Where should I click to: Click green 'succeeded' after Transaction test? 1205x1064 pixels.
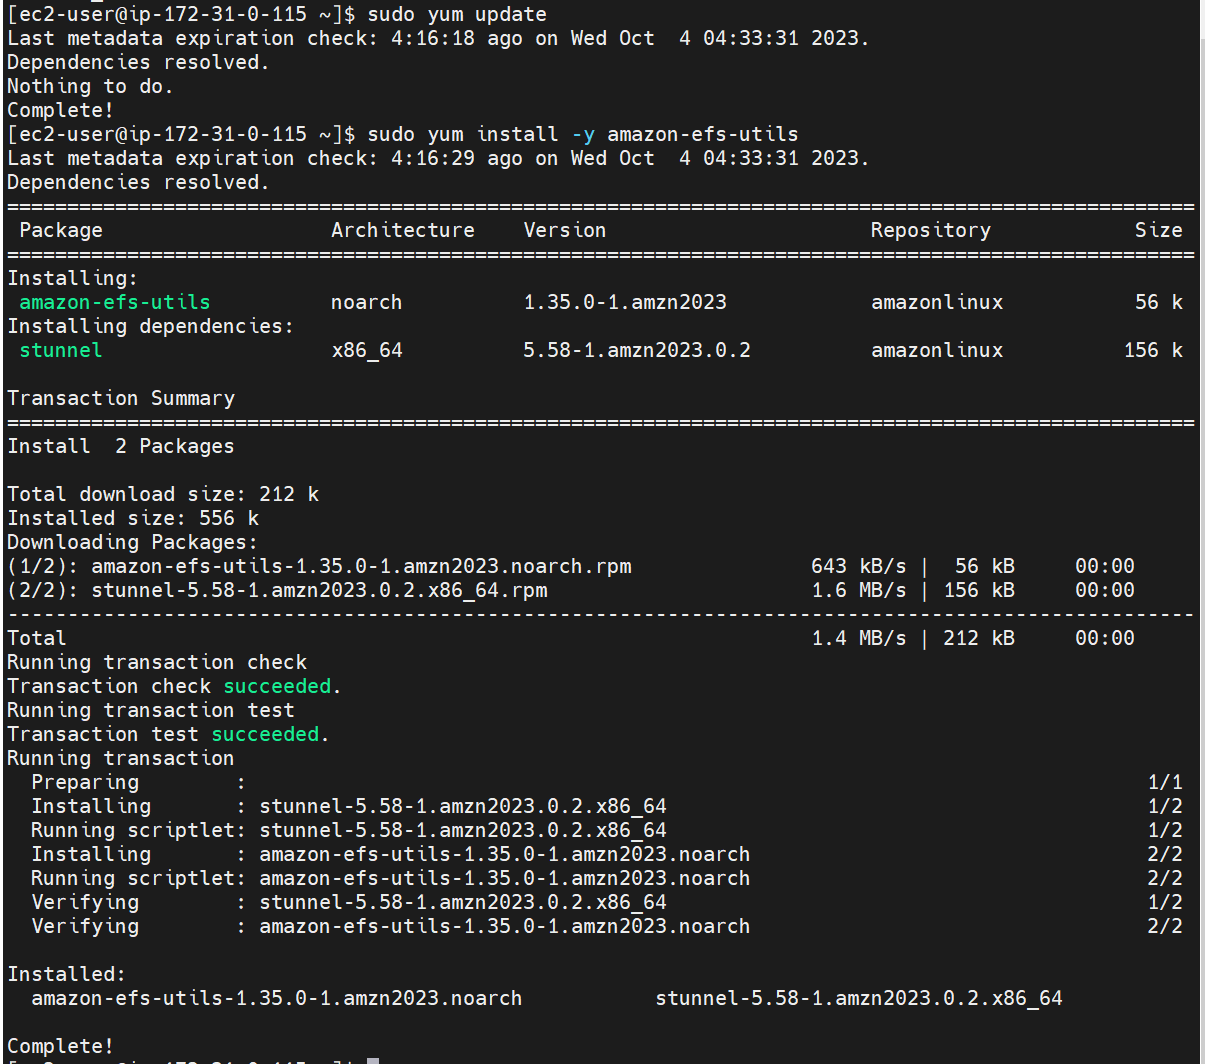pyautogui.click(x=265, y=735)
